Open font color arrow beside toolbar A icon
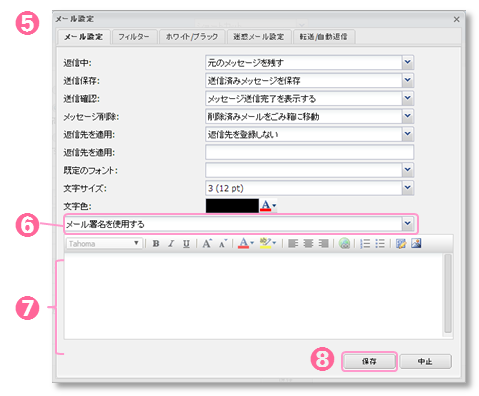Image resolution: width=479 pixels, height=396 pixels. 252,243
